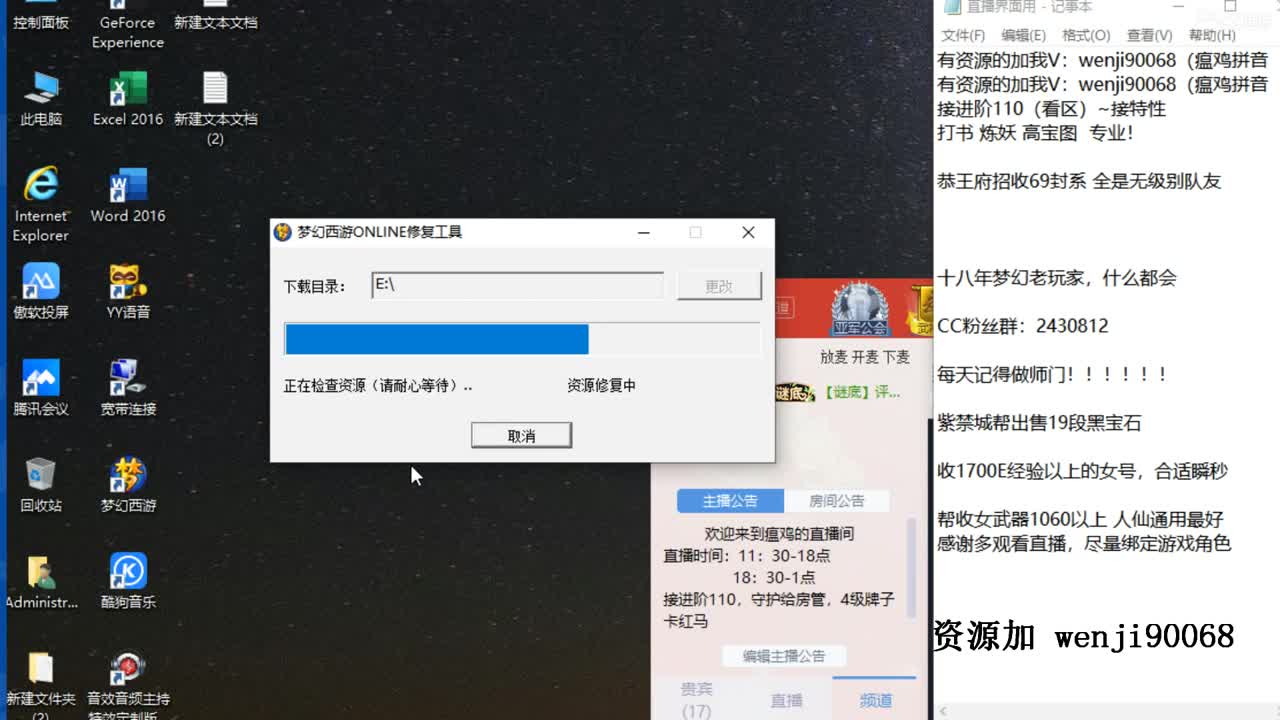This screenshot has width=1280, height=720.
Task: Click the 资源加 wenji90068 overlay text
Action: click(x=1084, y=635)
